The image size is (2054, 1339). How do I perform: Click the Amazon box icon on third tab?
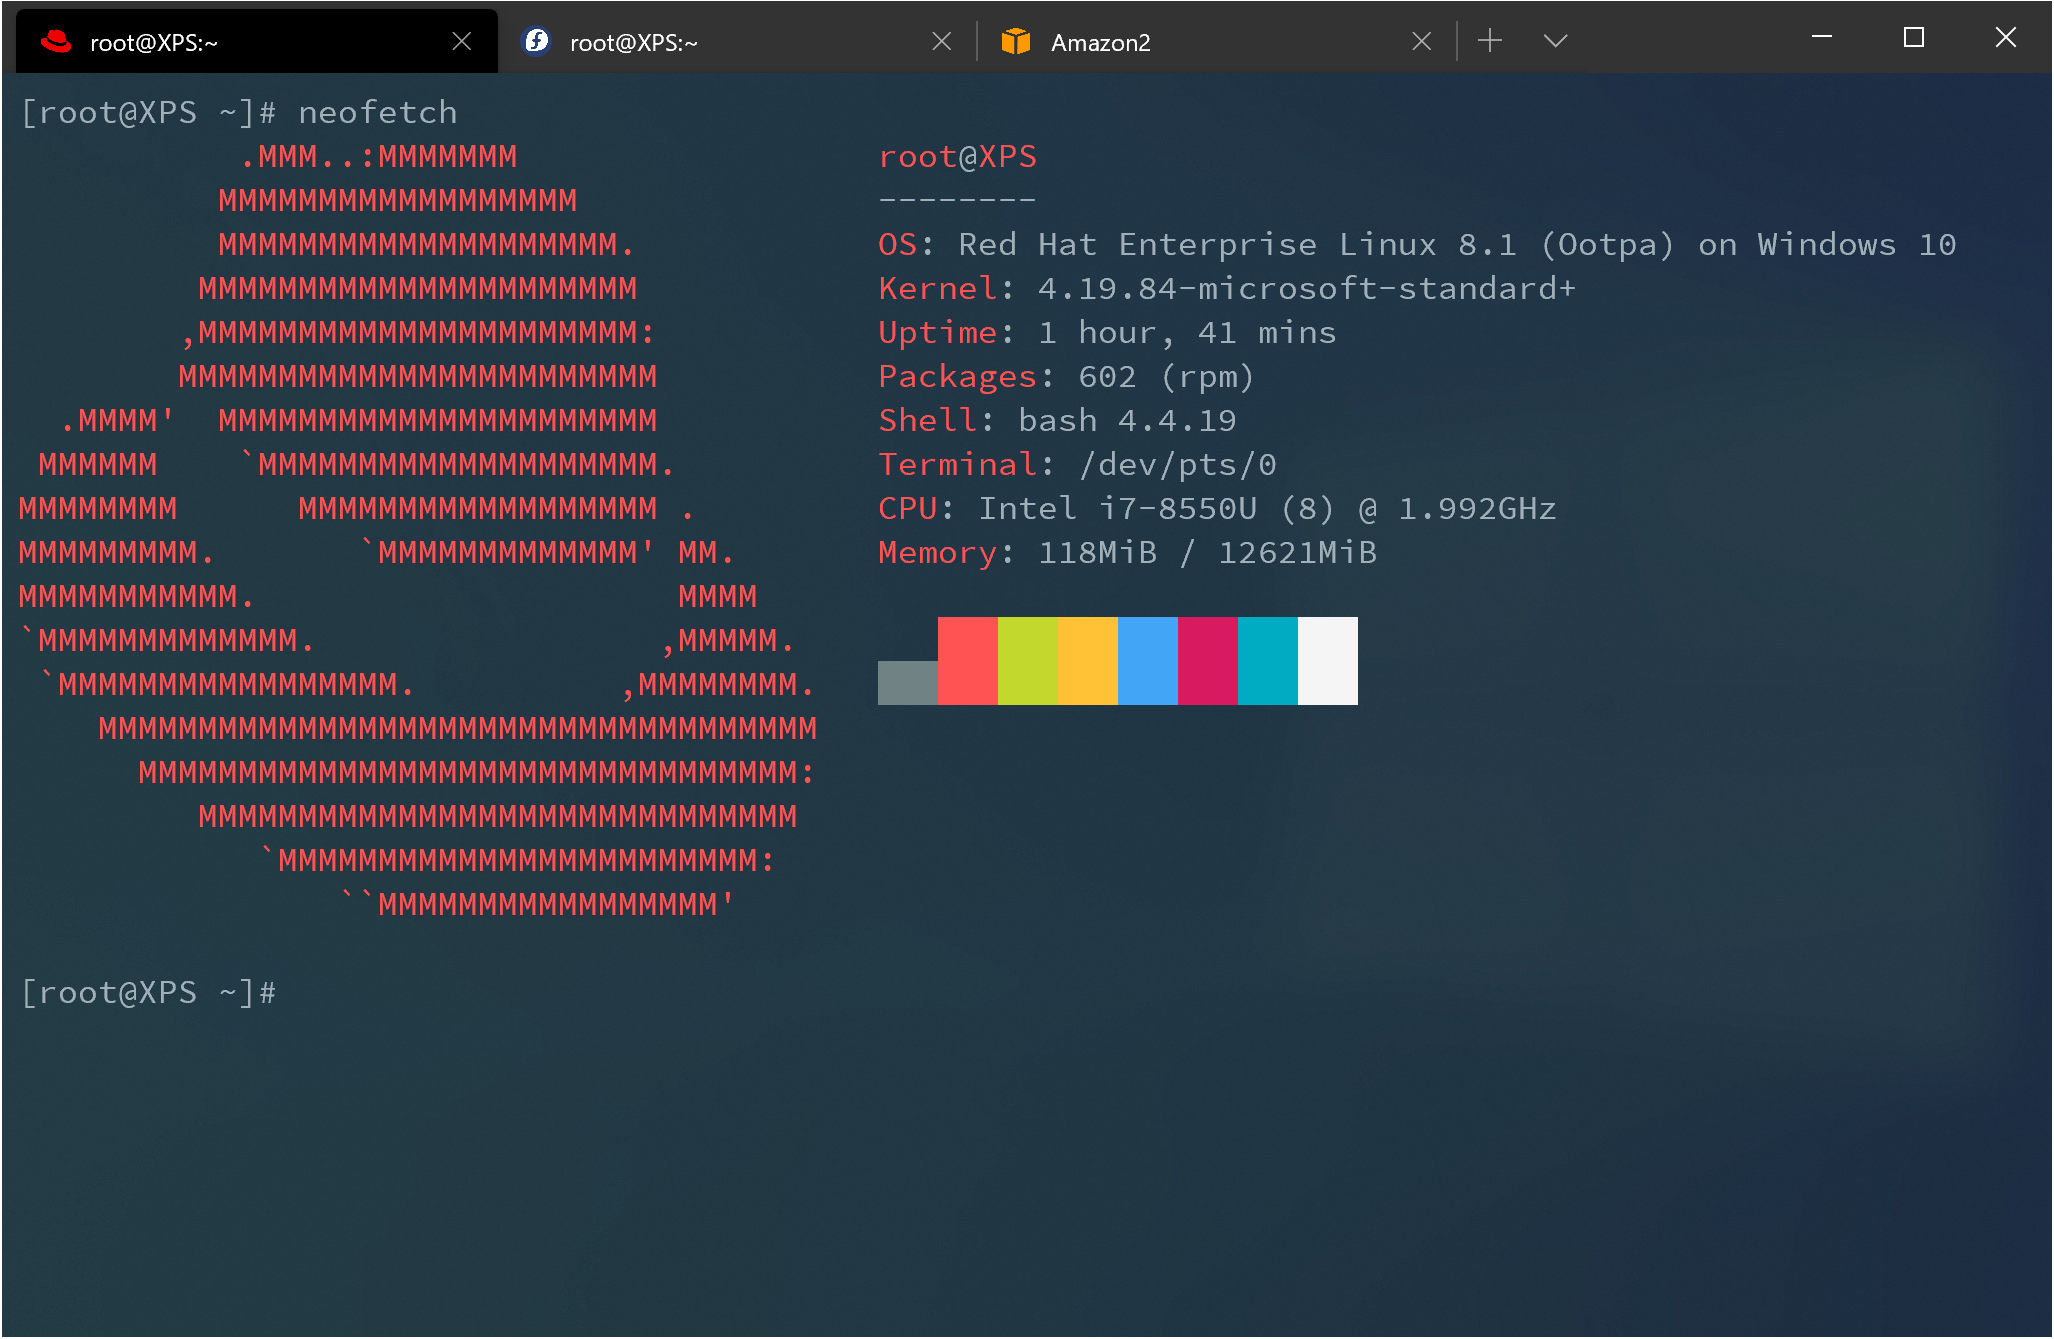1015,41
